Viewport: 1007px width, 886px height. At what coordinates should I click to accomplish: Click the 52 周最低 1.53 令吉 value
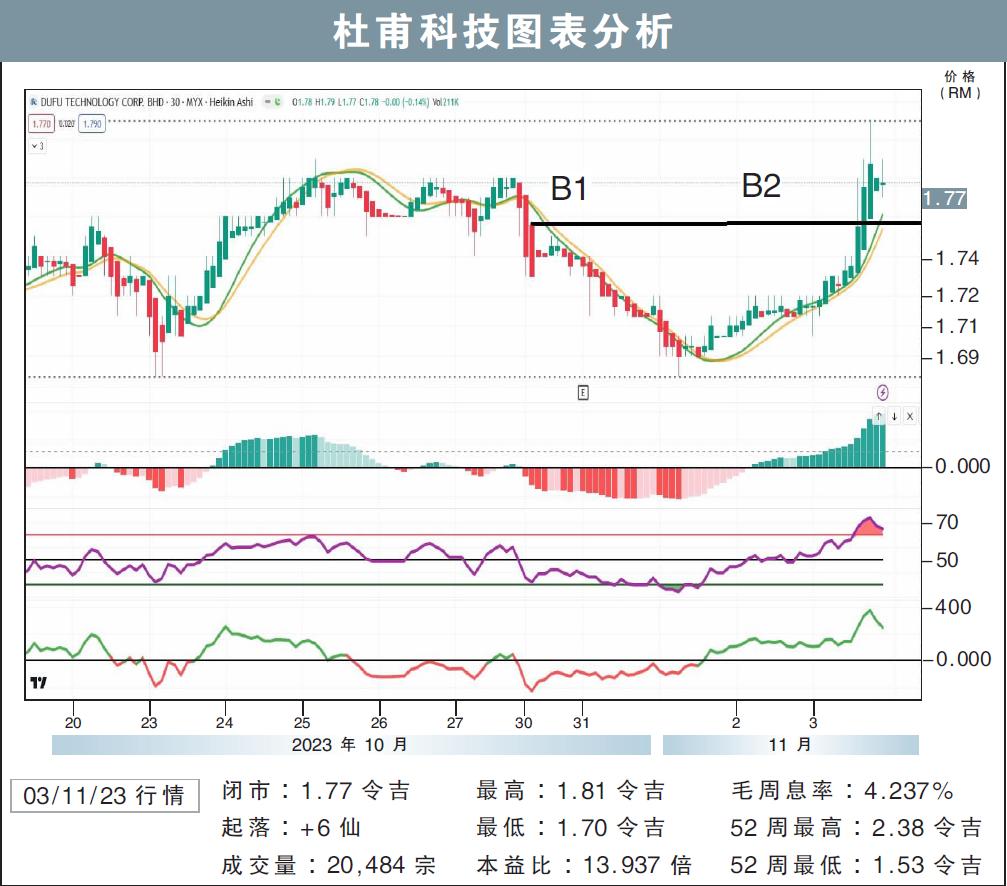pyautogui.click(x=855, y=865)
